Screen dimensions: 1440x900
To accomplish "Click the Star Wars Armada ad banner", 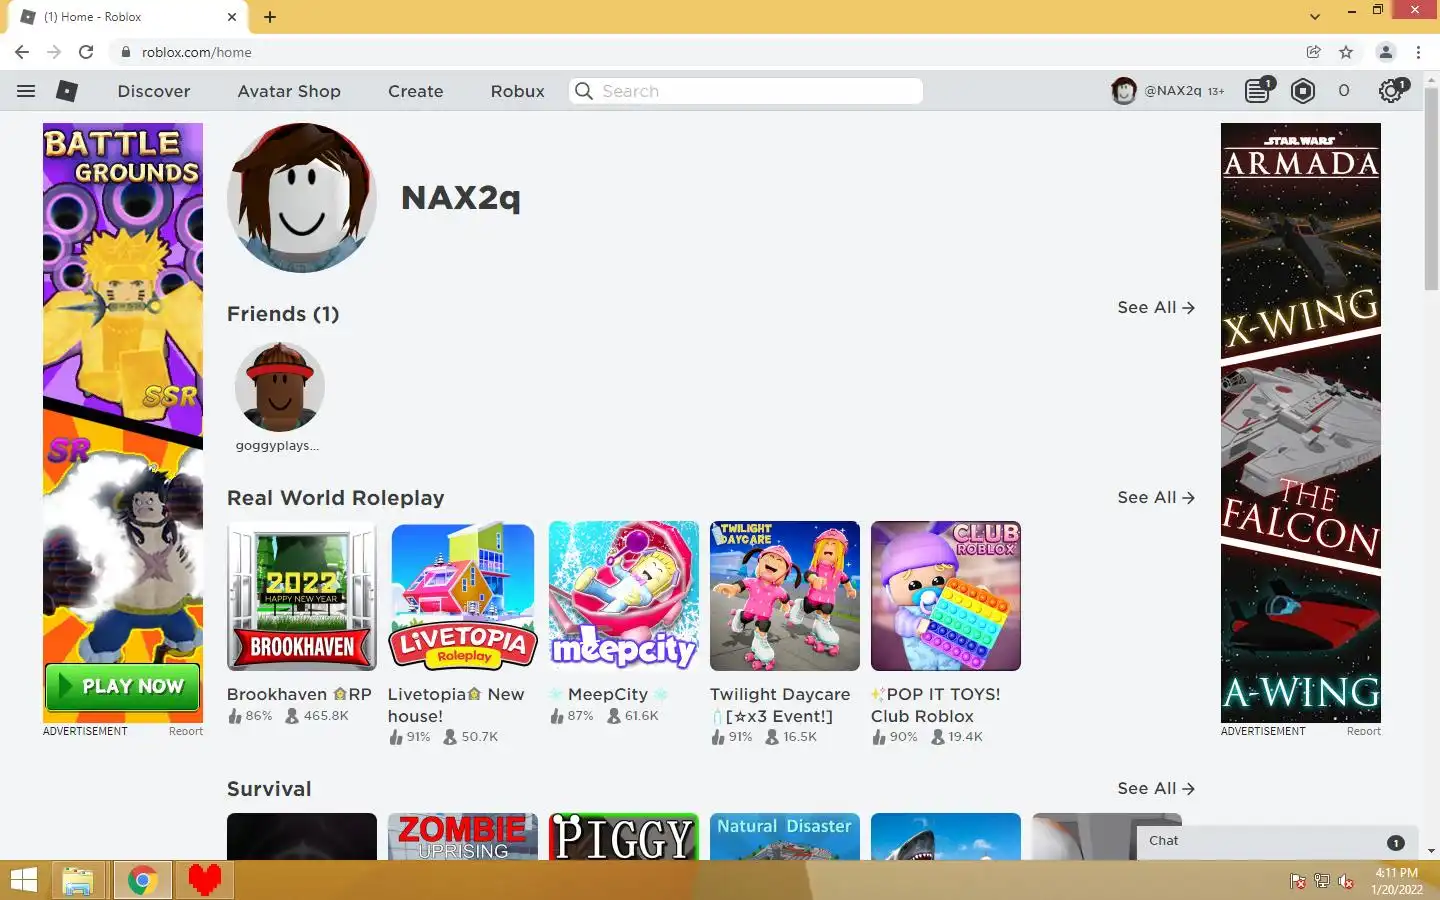I will 1301,422.
